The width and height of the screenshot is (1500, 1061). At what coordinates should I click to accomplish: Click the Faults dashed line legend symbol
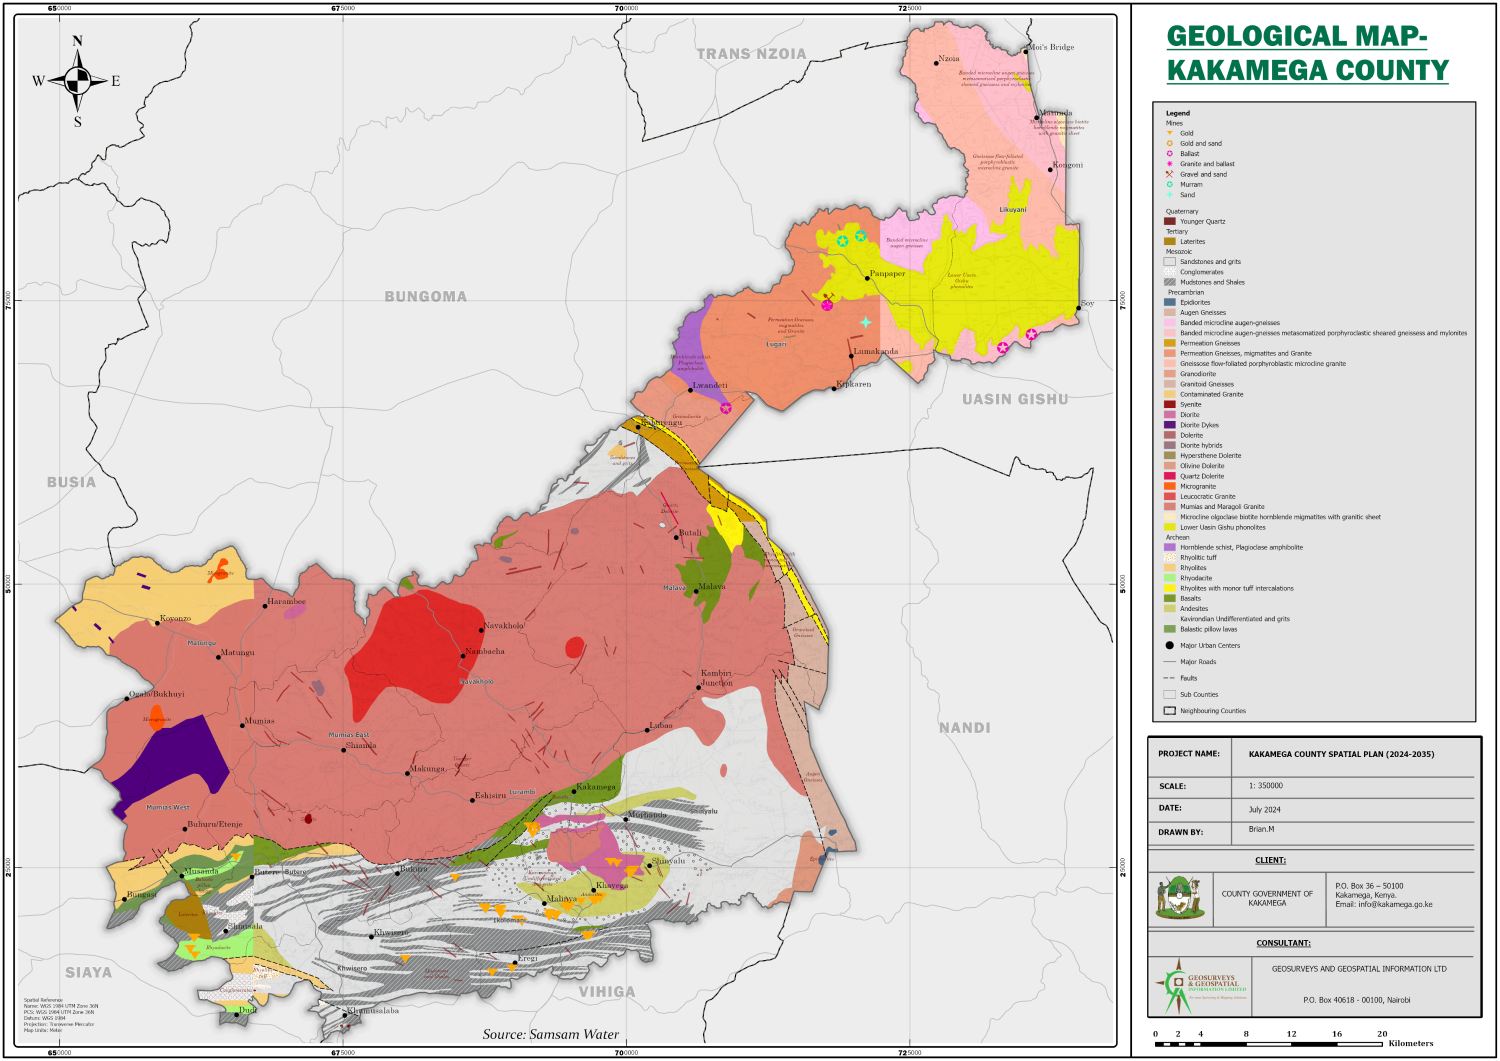(1169, 678)
